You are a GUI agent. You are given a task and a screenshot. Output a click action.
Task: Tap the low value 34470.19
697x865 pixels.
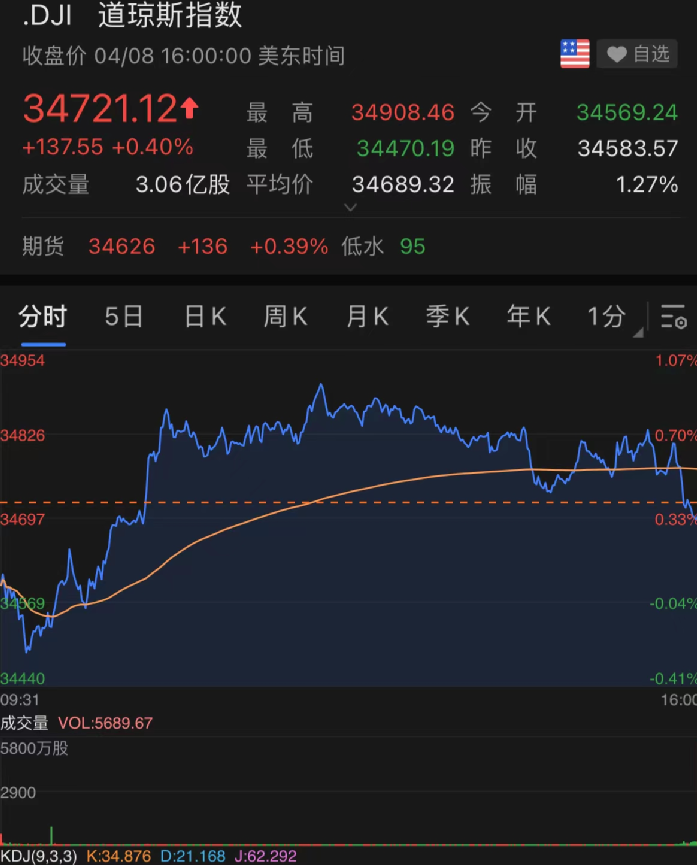pyautogui.click(x=406, y=148)
